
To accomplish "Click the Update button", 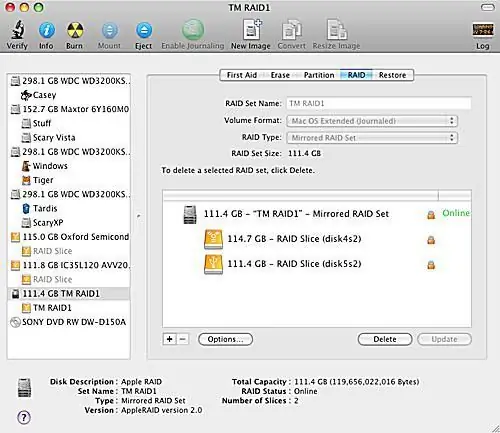I will [x=444, y=339].
